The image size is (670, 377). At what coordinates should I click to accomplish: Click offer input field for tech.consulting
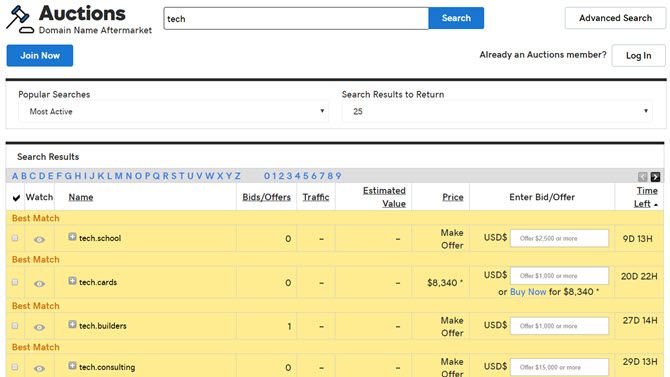tap(559, 367)
